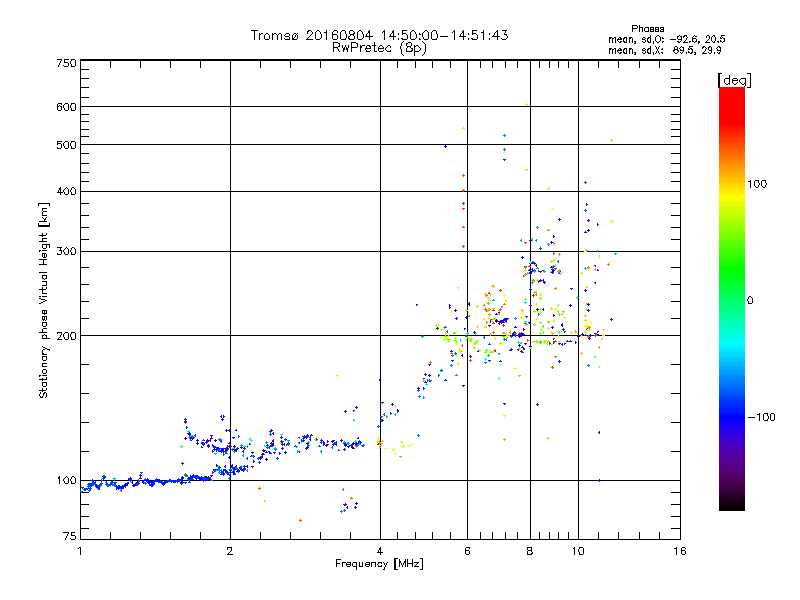Click the x-axis tick label "2"

(x=230, y=551)
